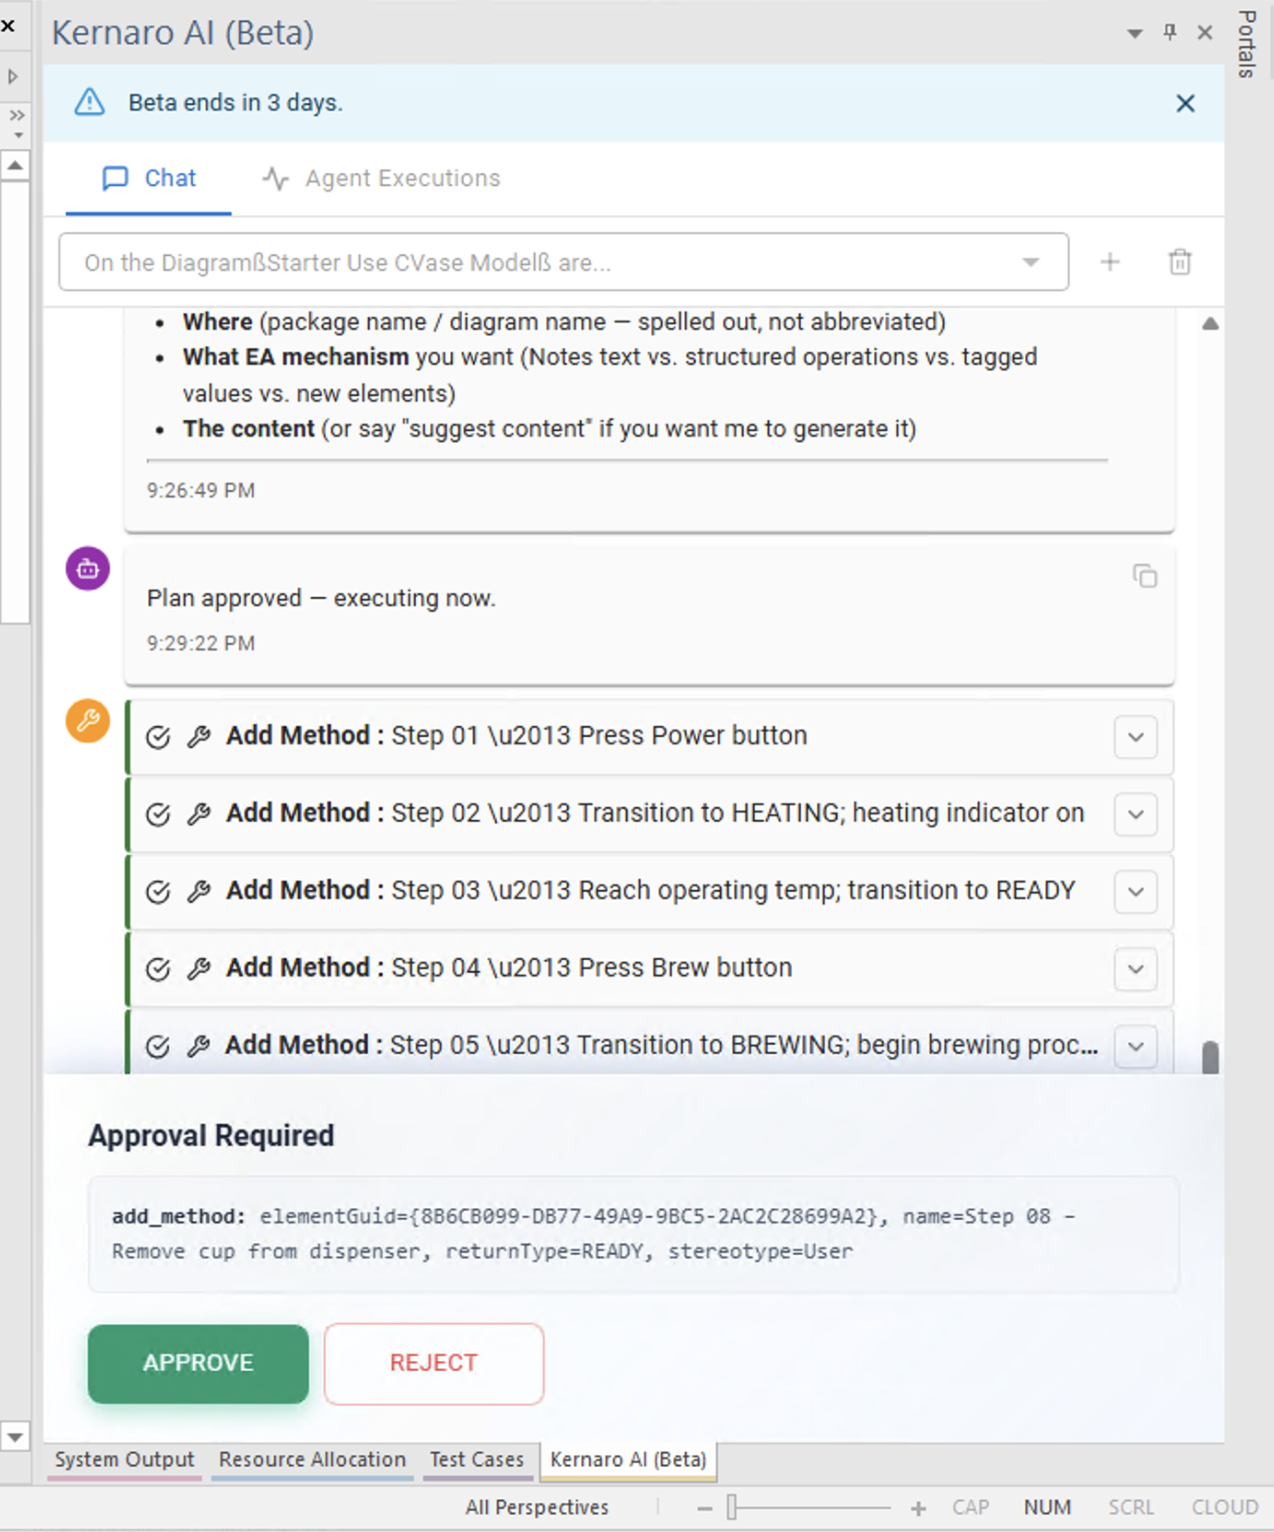
Task: Switch to Agent Executions tab
Action: pyautogui.click(x=382, y=178)
